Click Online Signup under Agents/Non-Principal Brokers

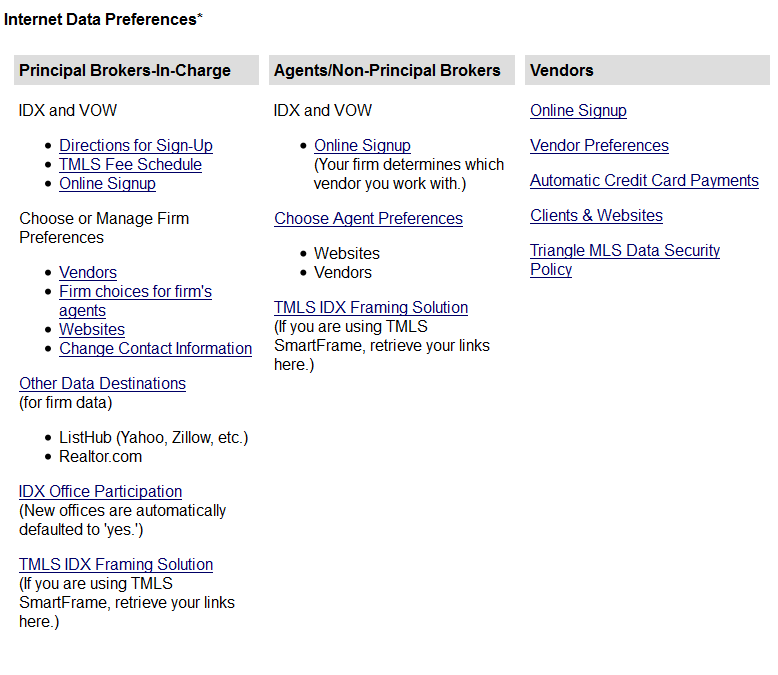pos(362,145)
